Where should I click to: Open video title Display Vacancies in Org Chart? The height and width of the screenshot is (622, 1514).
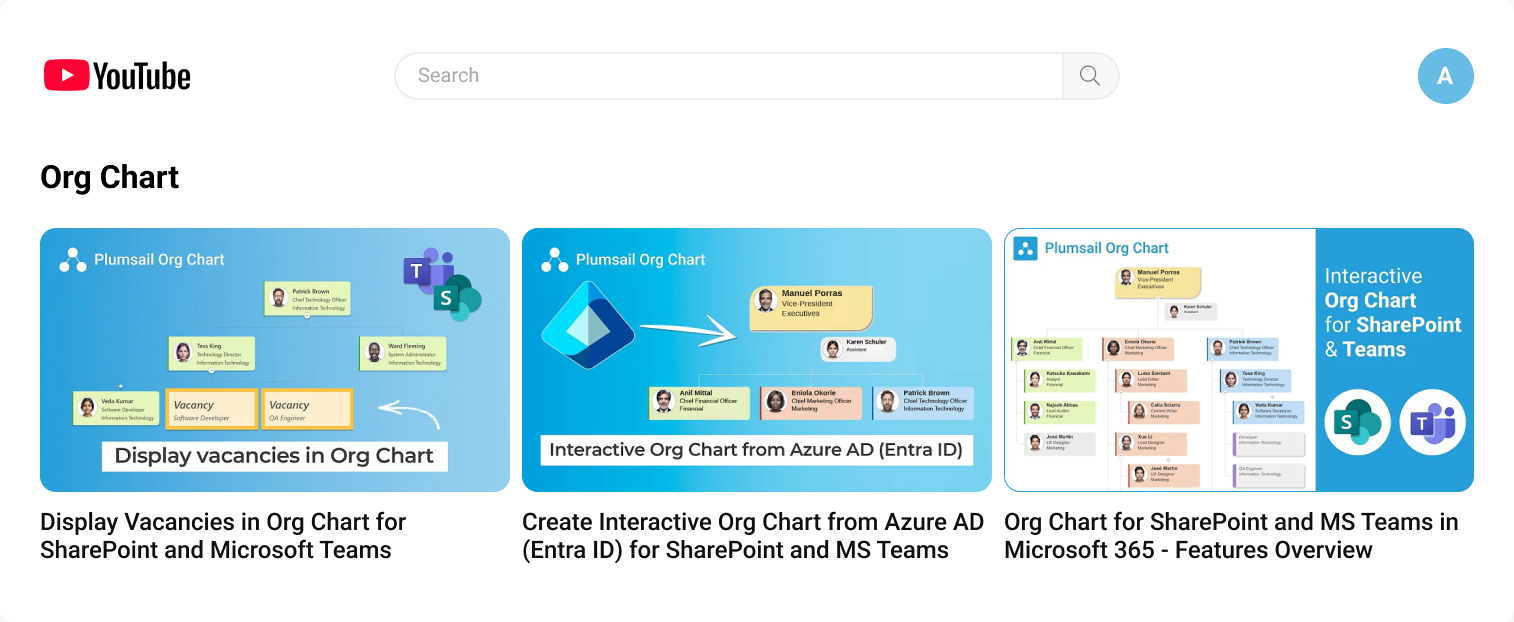click(223, 536)
